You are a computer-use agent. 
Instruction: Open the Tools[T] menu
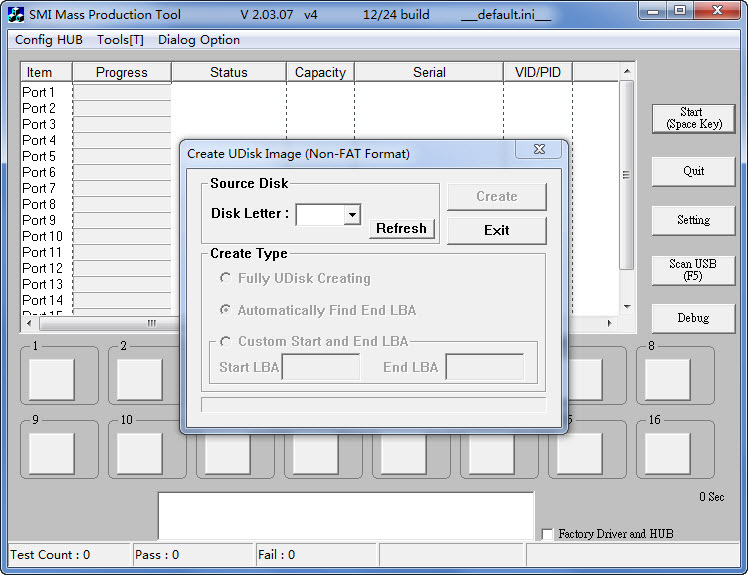tap(120, 40)
